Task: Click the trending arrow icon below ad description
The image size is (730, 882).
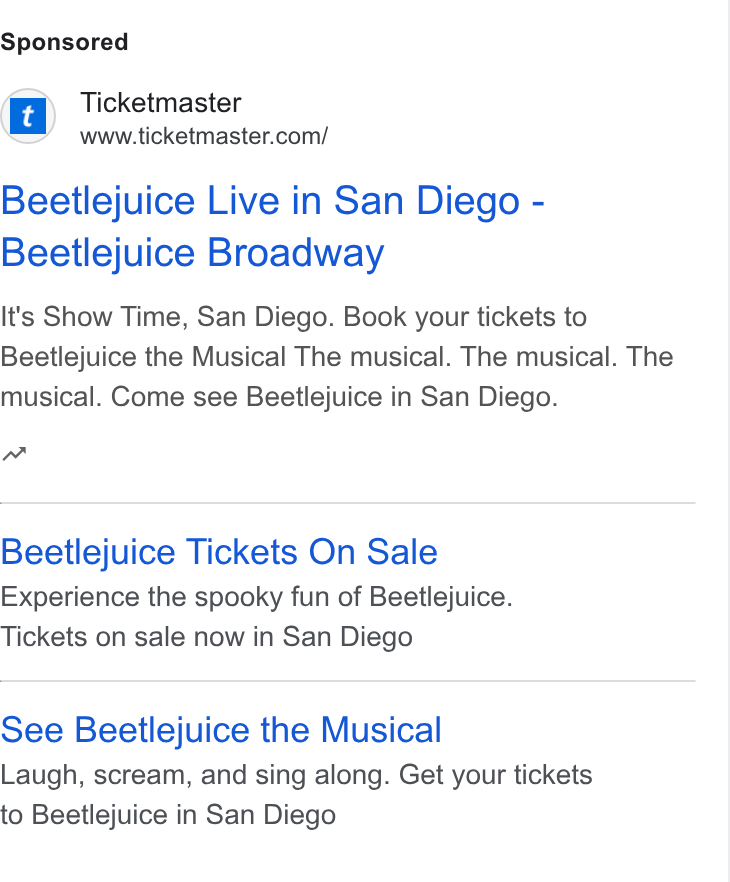Action: coord(14,453)
